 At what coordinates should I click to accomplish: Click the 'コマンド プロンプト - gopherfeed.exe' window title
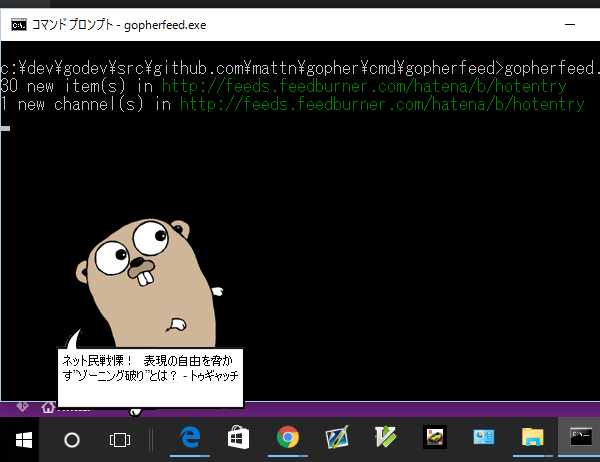[119, 25]
